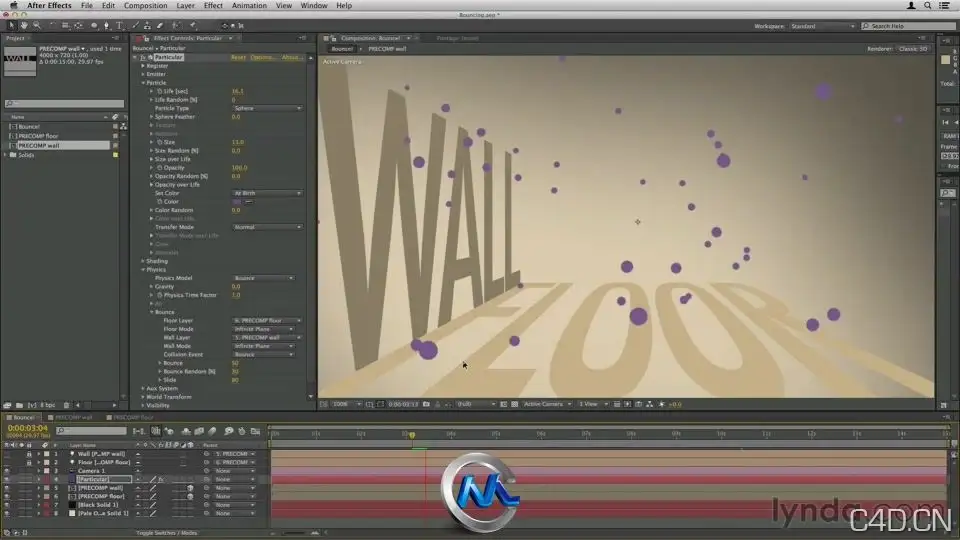Take a snapshot with camera icon
This screenshot has width=960, height=540.
click(x=426, y=404)
